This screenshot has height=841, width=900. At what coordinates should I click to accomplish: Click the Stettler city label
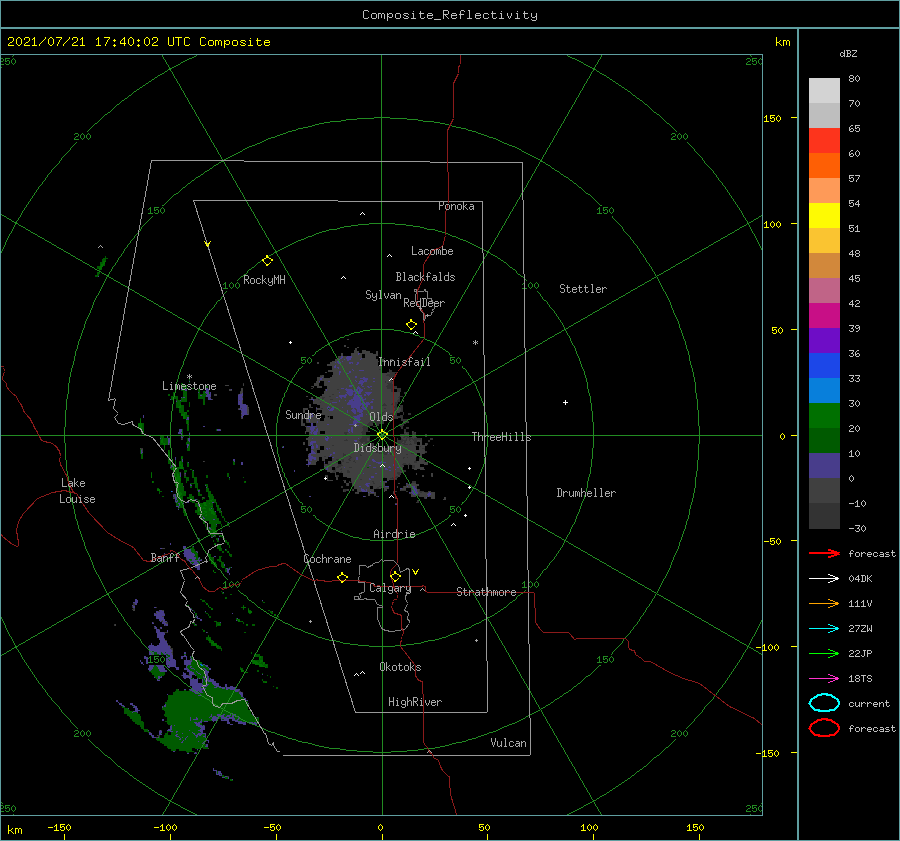(x=583, y=289)
